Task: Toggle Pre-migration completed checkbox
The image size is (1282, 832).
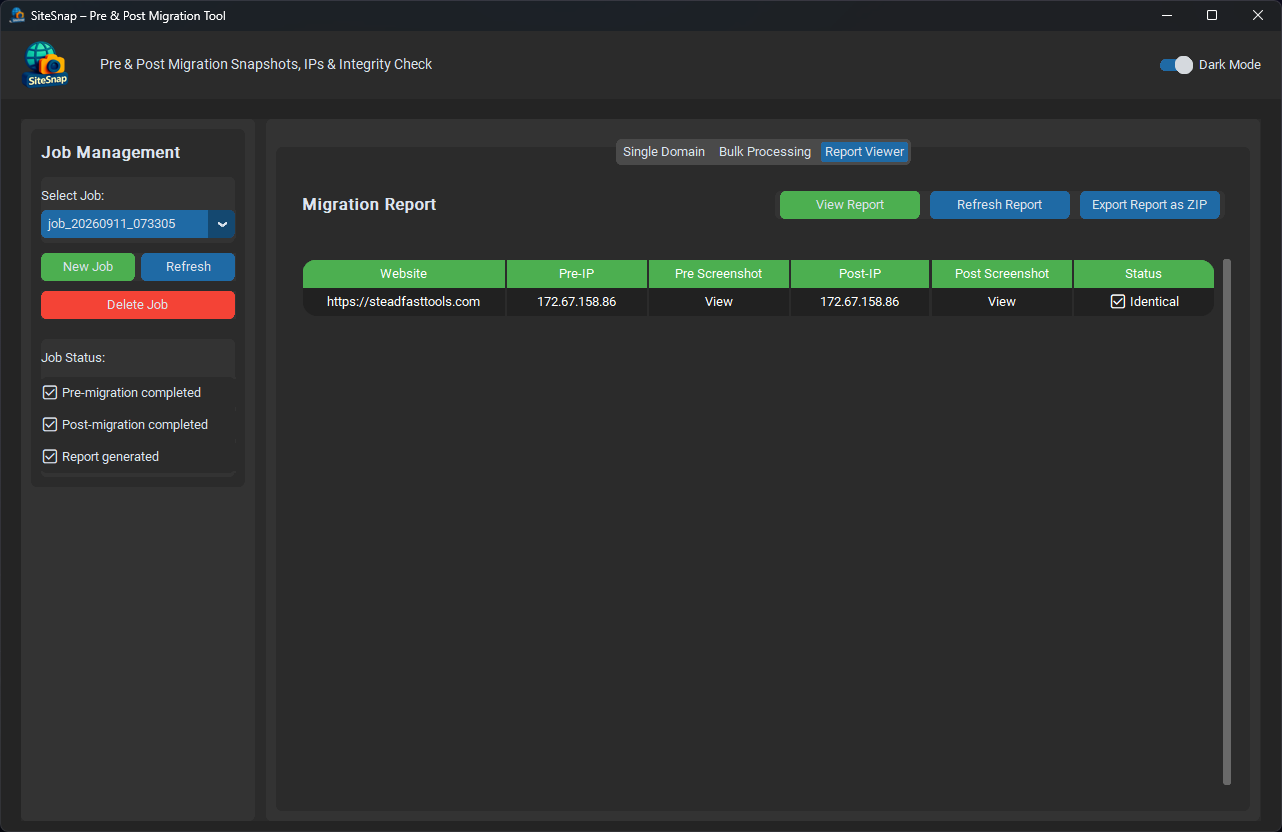Action: pos(50,393)
